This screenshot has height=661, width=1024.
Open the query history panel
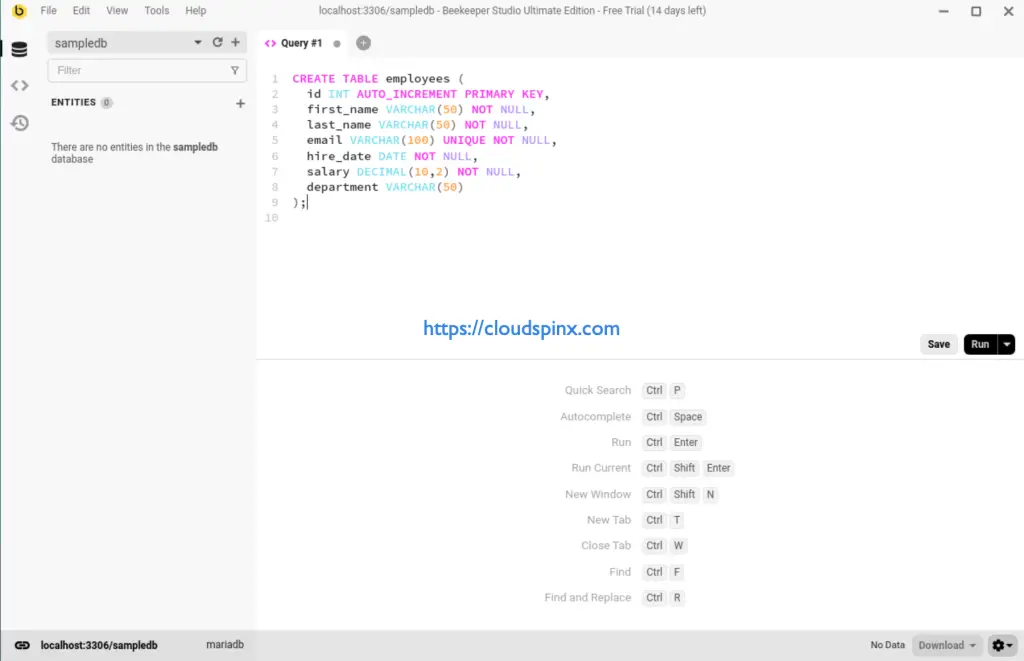(19, 122)
